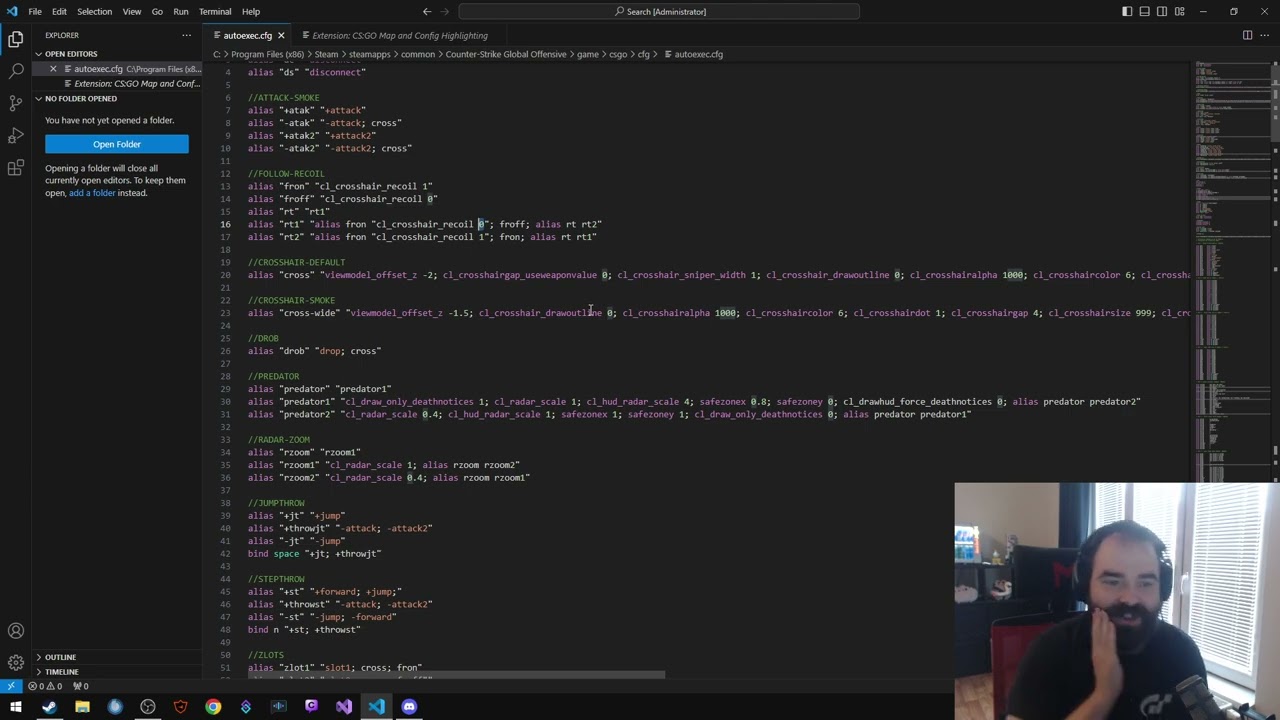
Task: Open the View menu
Action: click(x=131, y=12)
